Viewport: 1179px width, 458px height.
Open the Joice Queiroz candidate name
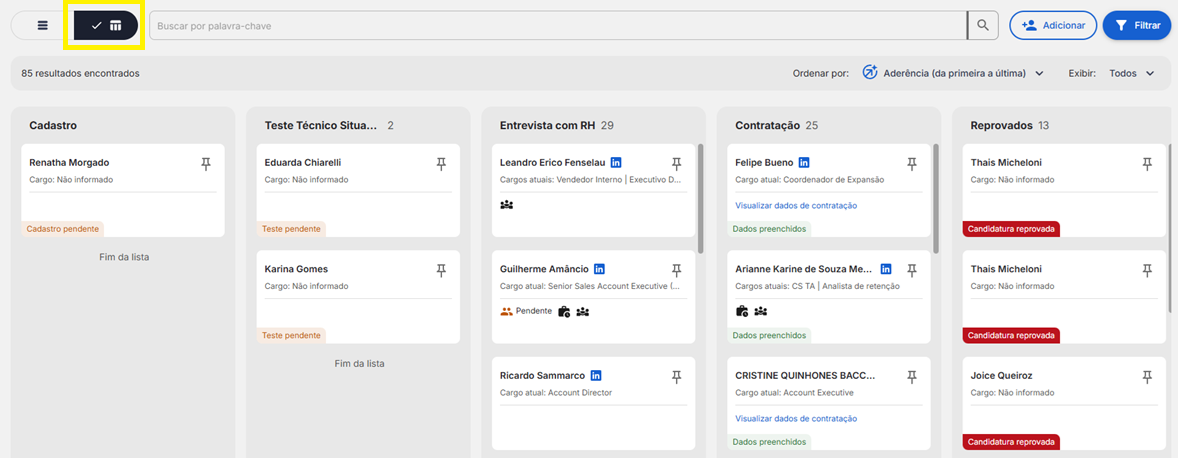point(1002,375)
